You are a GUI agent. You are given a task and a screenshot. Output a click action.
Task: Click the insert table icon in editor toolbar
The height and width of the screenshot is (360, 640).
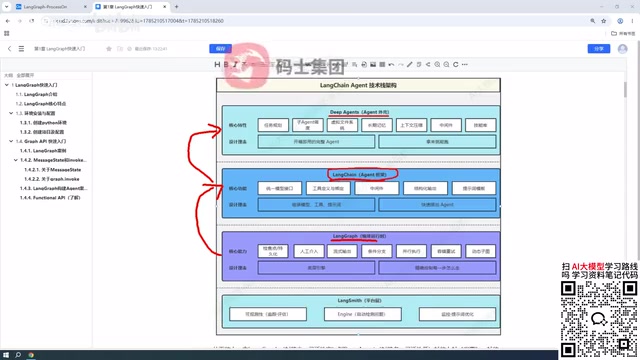pyautogui.click(x=382, y=64)
